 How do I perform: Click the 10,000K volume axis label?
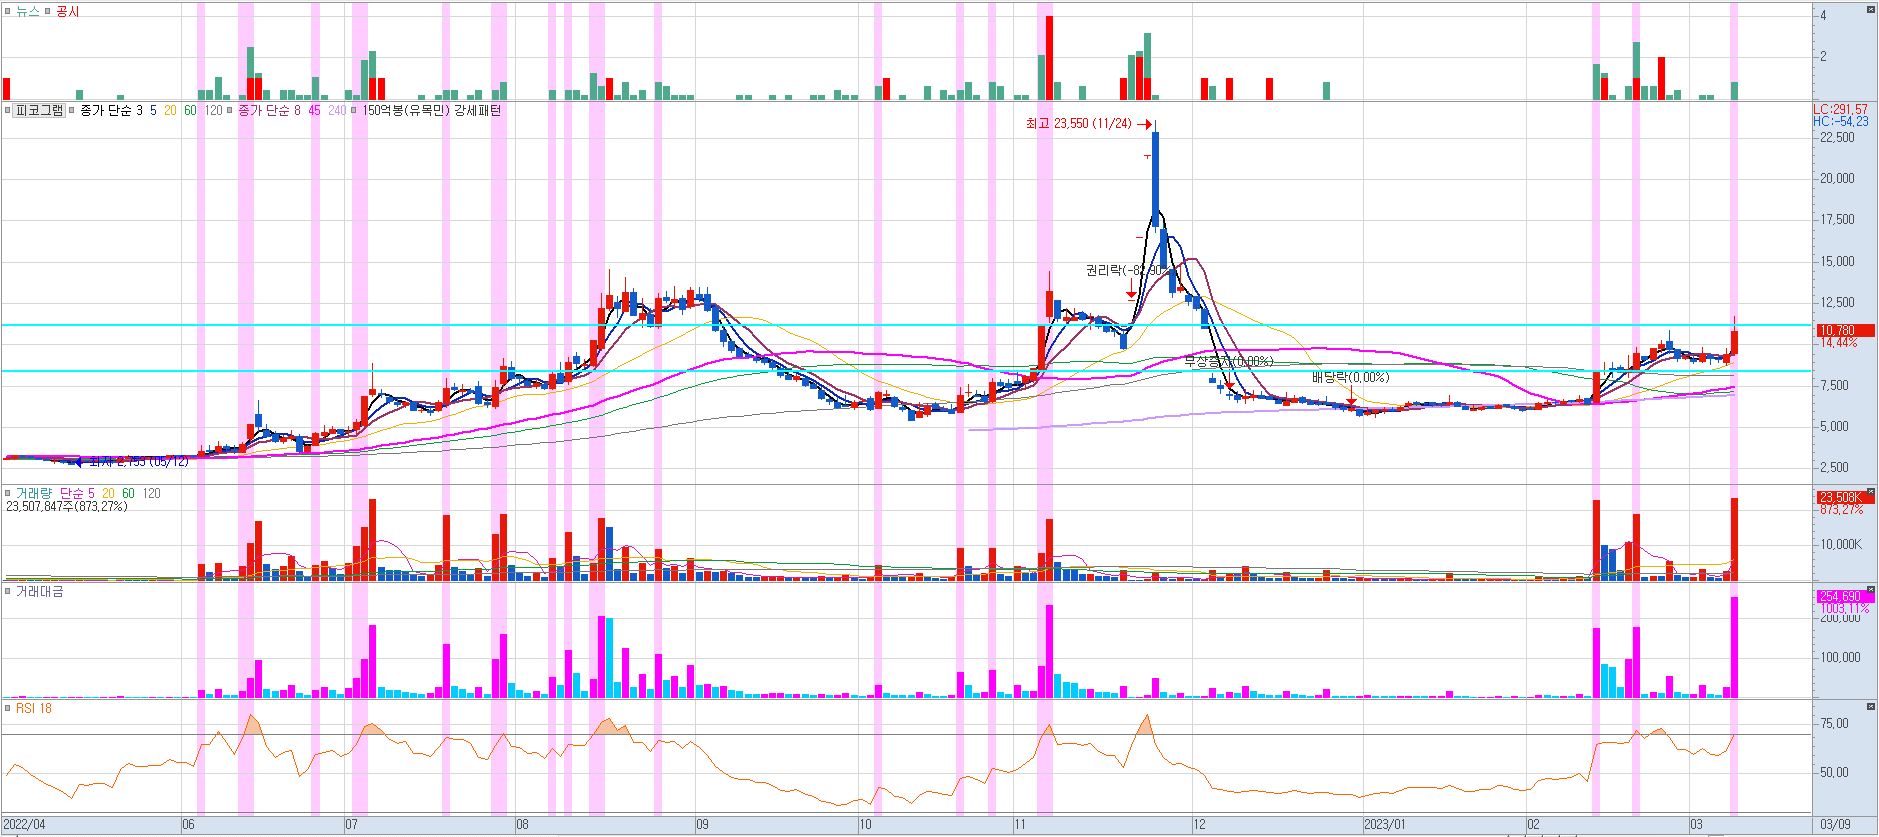(x=1841, y=544)
